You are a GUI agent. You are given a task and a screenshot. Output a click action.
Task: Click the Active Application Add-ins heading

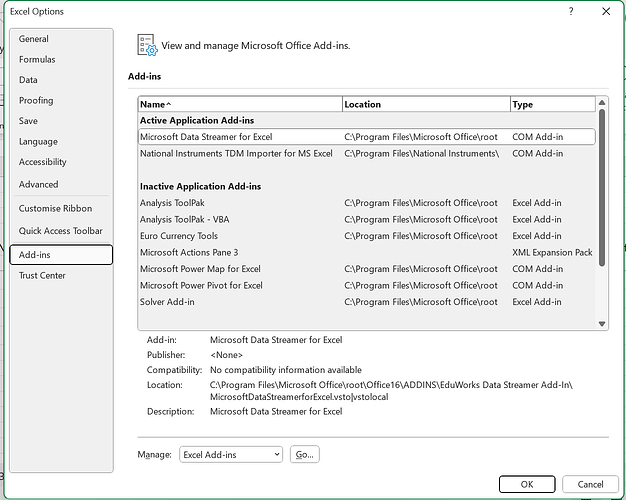(x=197, y=120)
